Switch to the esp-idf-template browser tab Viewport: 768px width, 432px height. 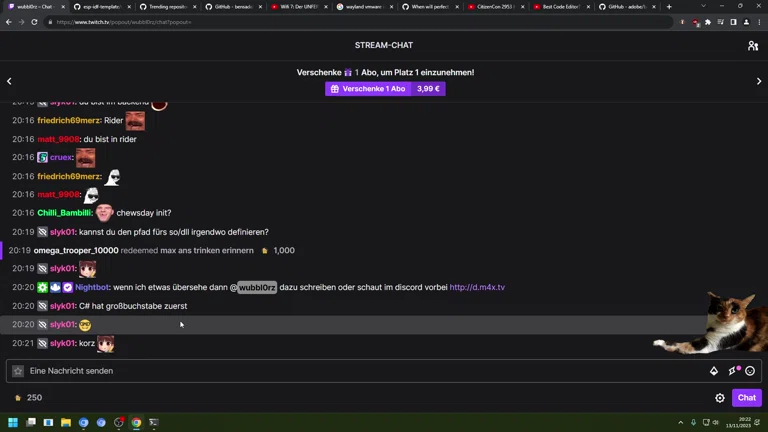101,7
